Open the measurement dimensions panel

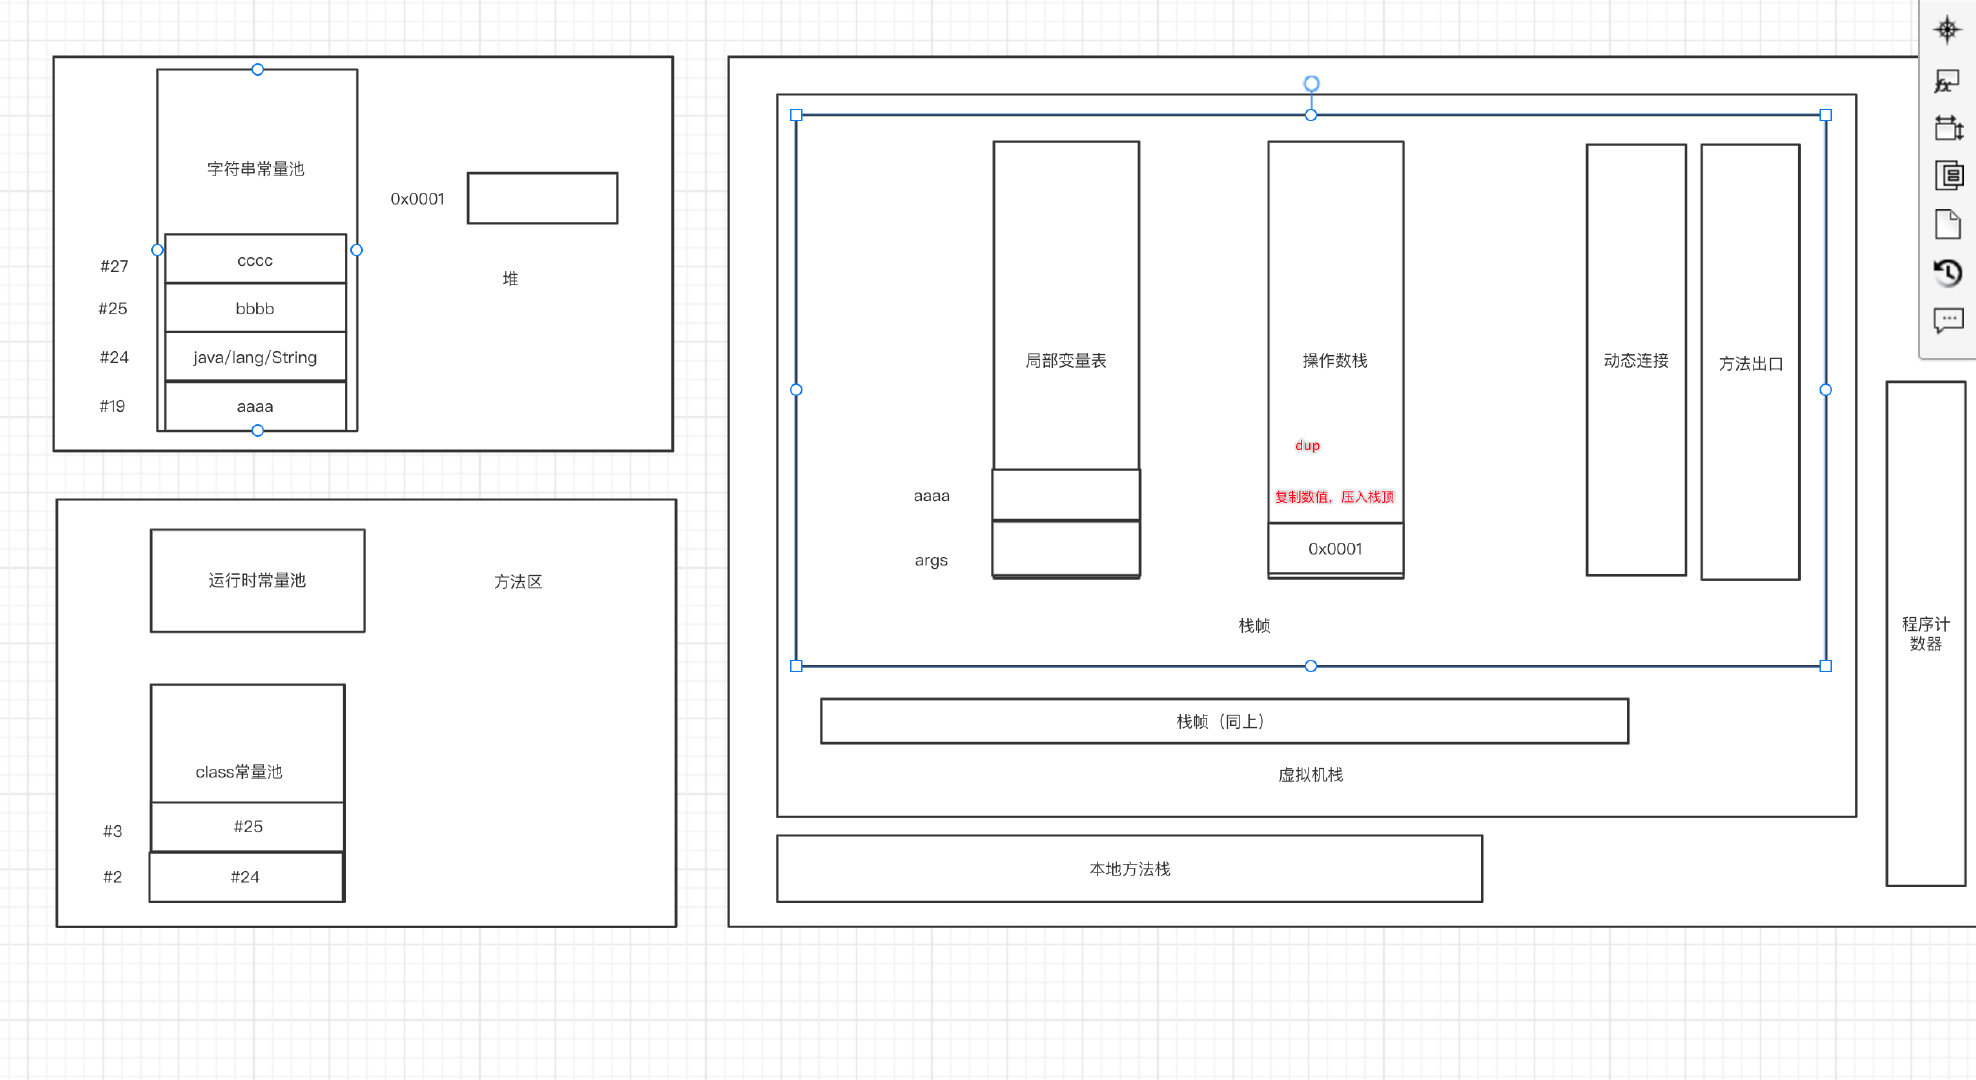coord(1948,128)
